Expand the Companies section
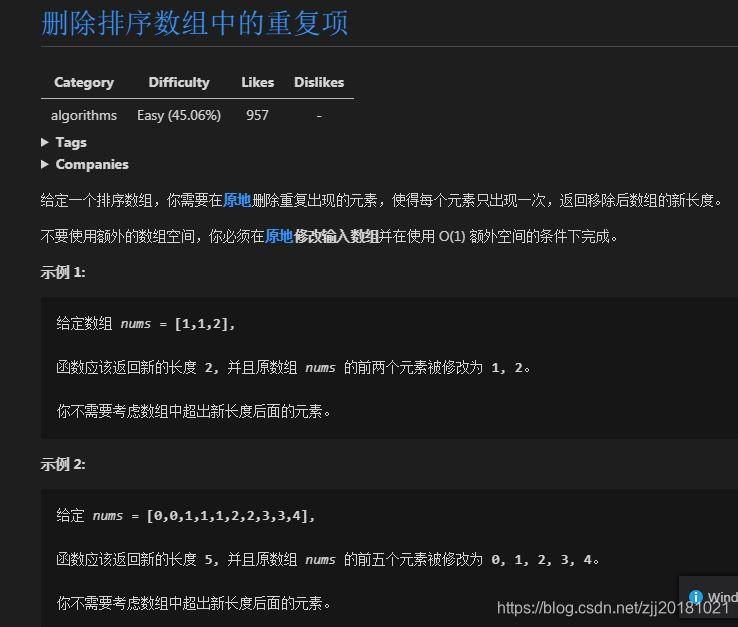This screenshot has width=738, height=627. click(x=85, y=164)
